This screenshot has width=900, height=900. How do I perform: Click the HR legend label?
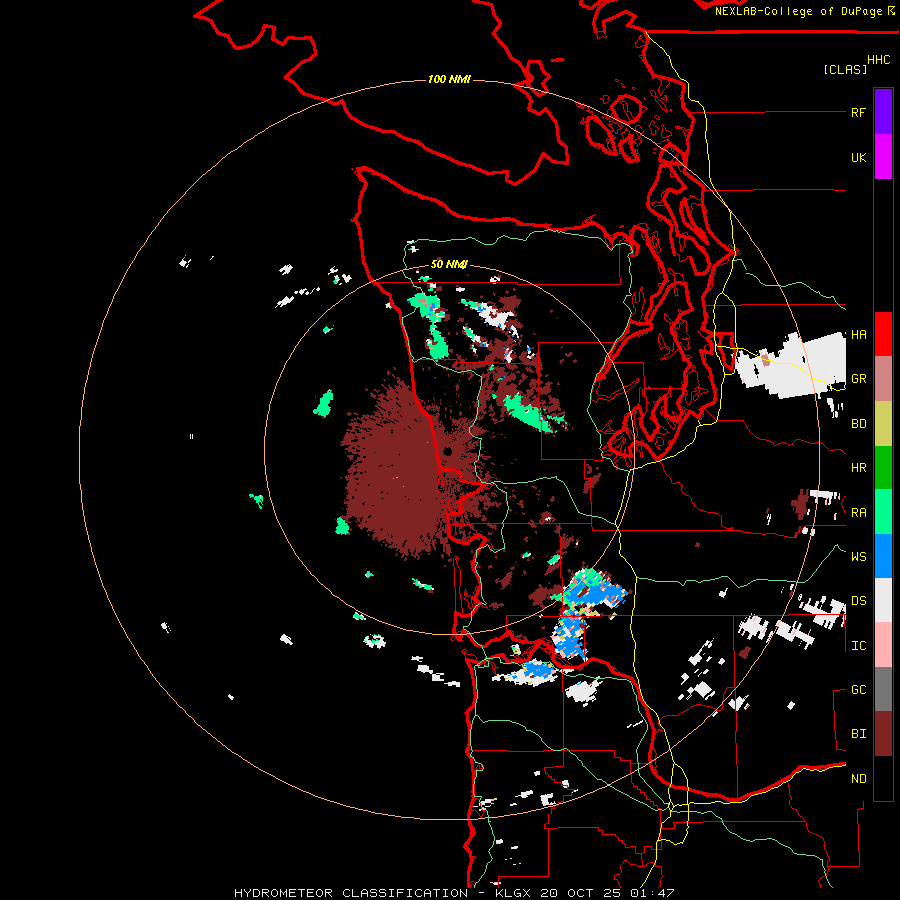[x=858, y=468]
